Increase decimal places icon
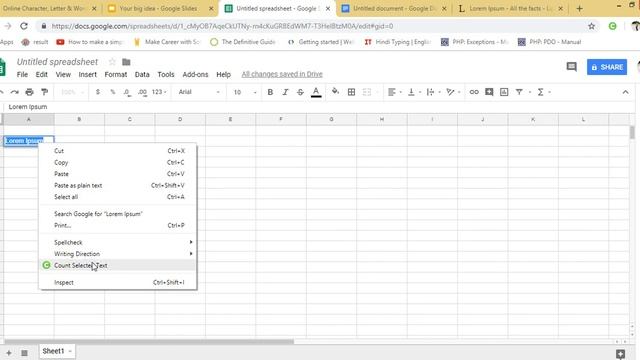This screenshot has width=640, height=360. pos(142,92)
